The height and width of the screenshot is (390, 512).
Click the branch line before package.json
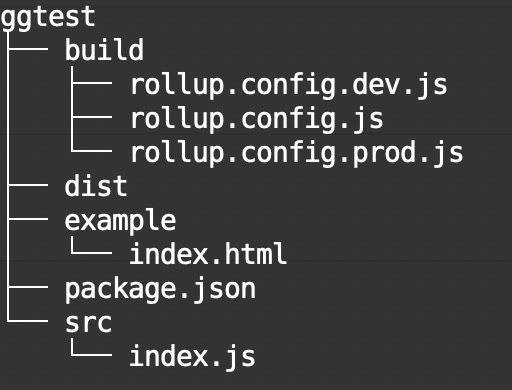point(28,287)
